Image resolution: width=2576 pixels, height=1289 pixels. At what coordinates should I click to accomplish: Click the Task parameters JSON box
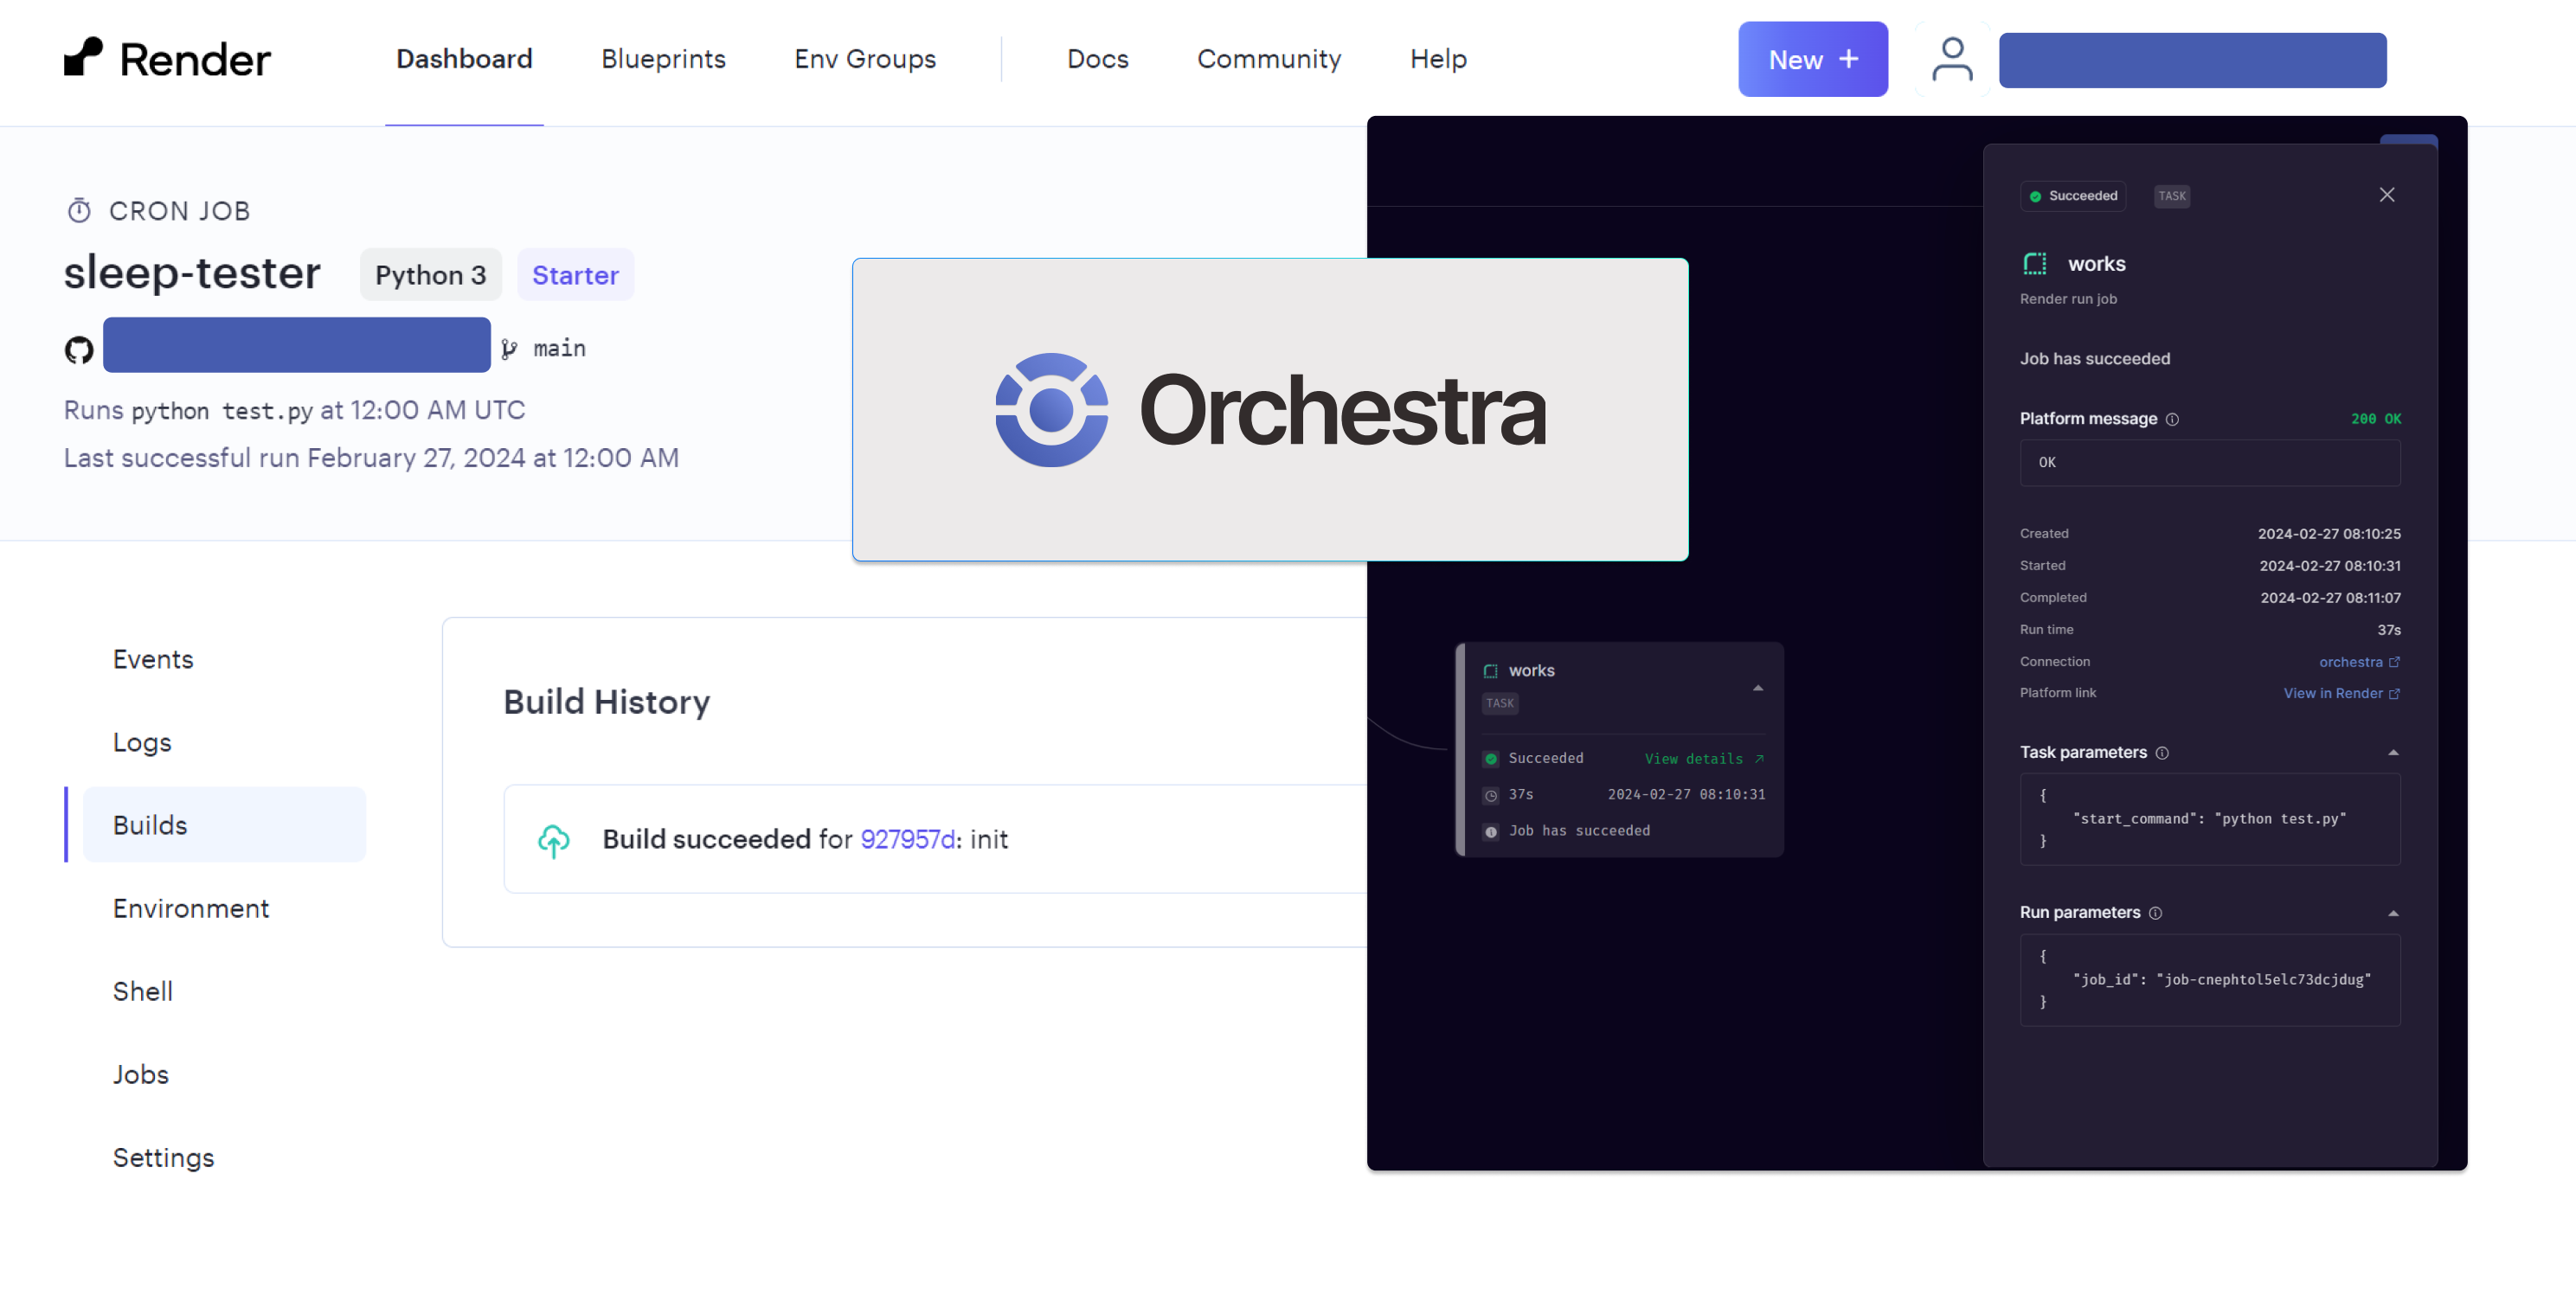[x=2209, y=819]
